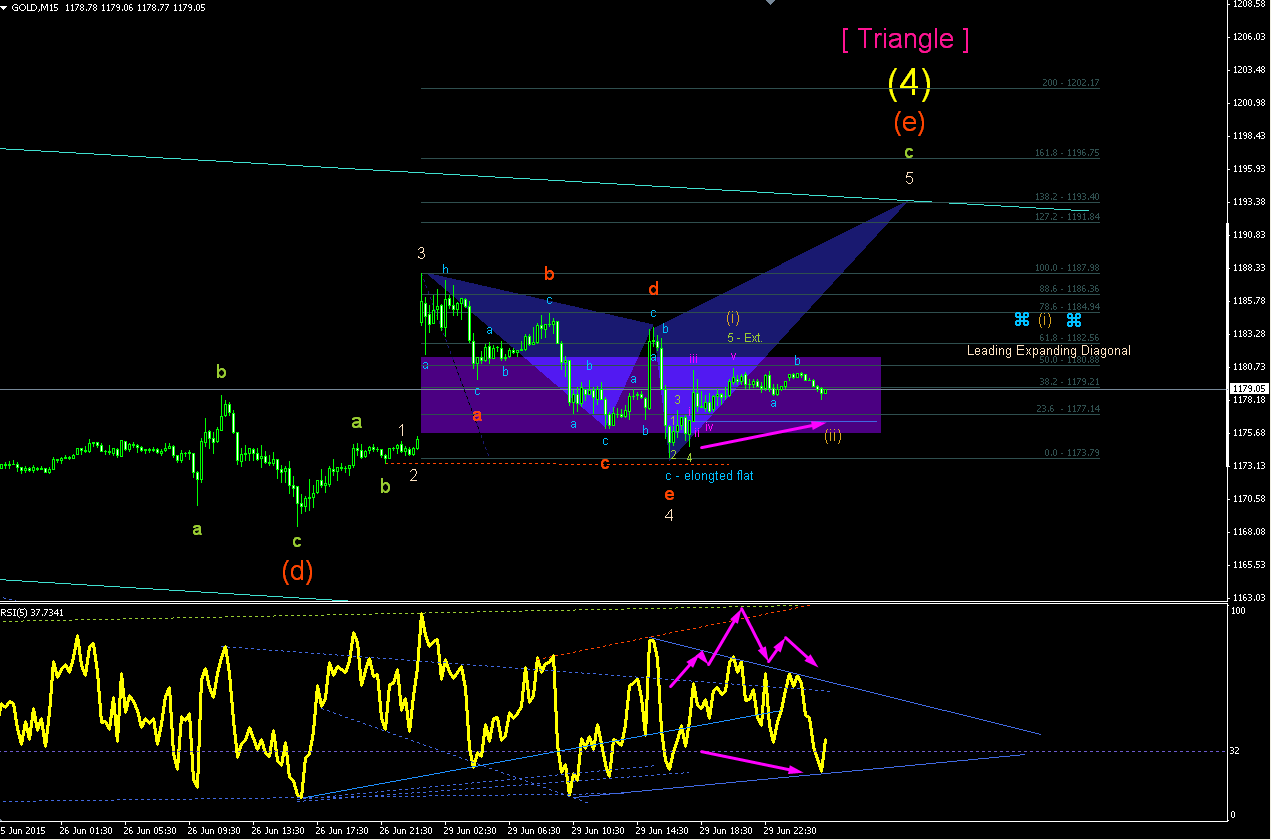This screenshot has width=1271, height=840.
Task: Click the Leading Expanding Diagonal text label
Action: 1048,351
